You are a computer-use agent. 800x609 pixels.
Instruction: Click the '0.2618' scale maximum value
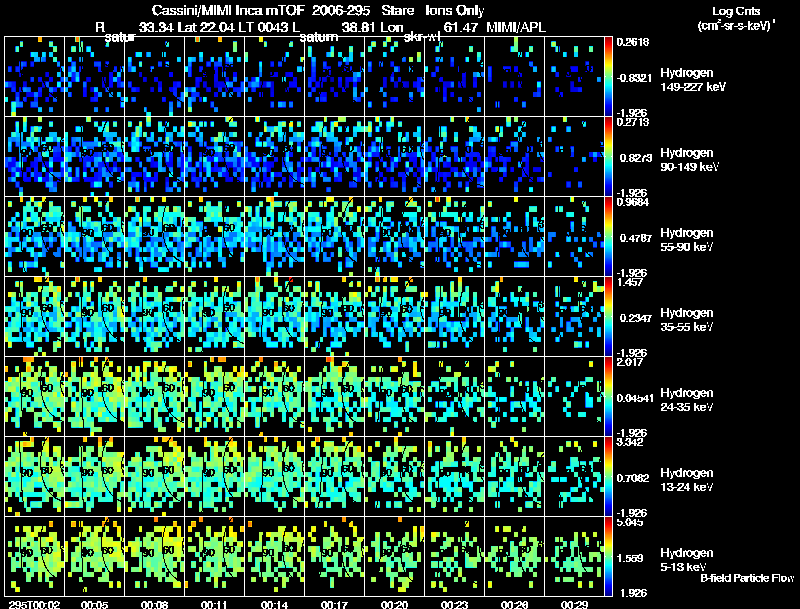[633, 42]
